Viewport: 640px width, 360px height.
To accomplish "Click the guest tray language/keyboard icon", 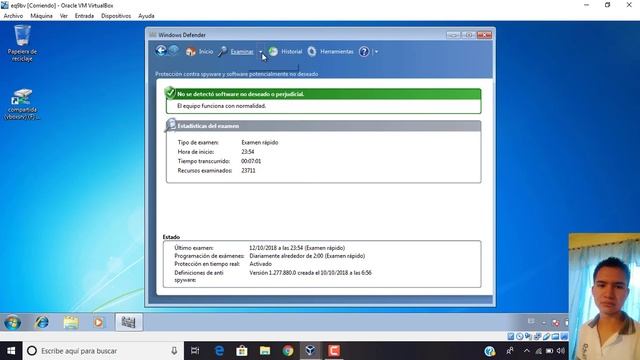I will pyautogui.click(x=531, y=321).
